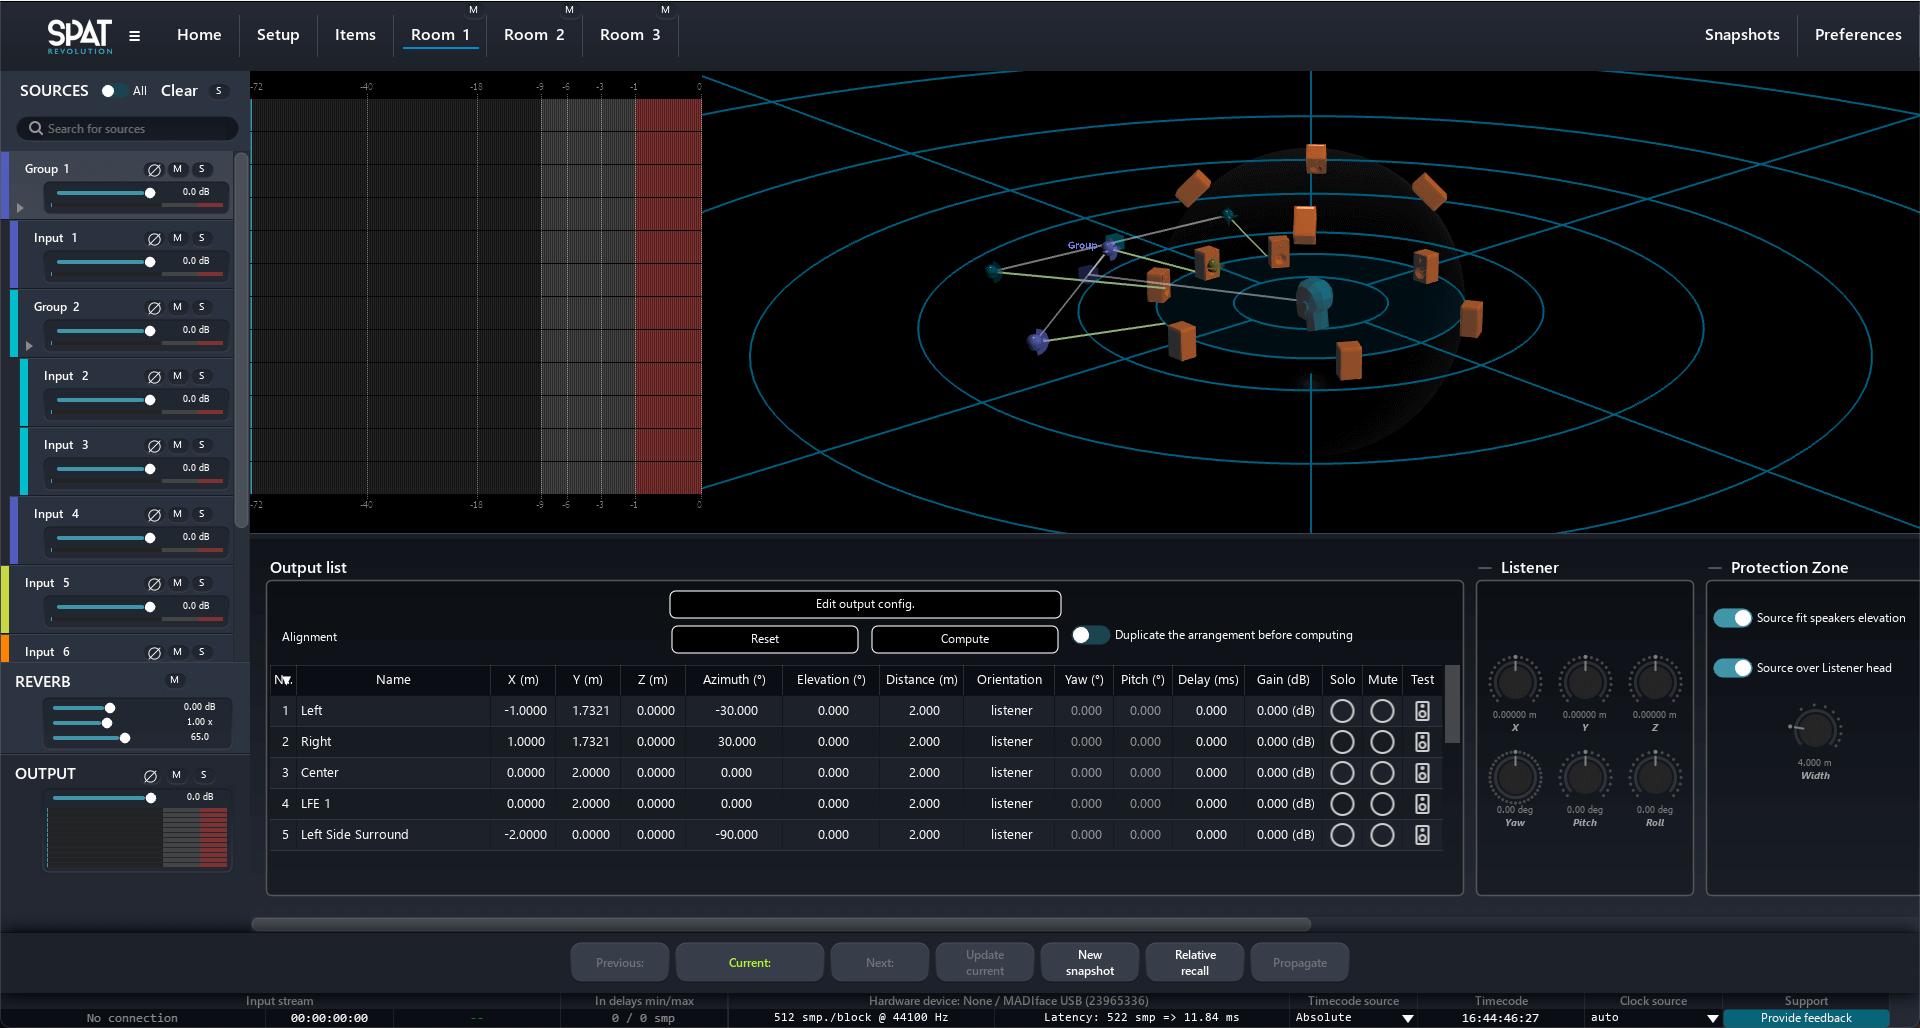This screenshot has width=1920, height=1028.
Task: Click the speaker test icon for Left output
Action: [x=1422, y=711]
